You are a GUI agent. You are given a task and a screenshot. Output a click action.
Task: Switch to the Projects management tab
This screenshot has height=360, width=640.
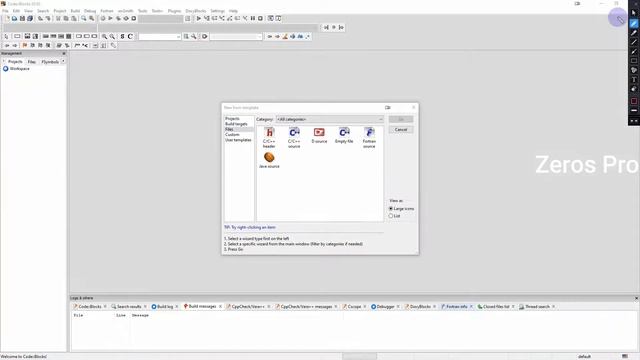click(x=15, y=62)
